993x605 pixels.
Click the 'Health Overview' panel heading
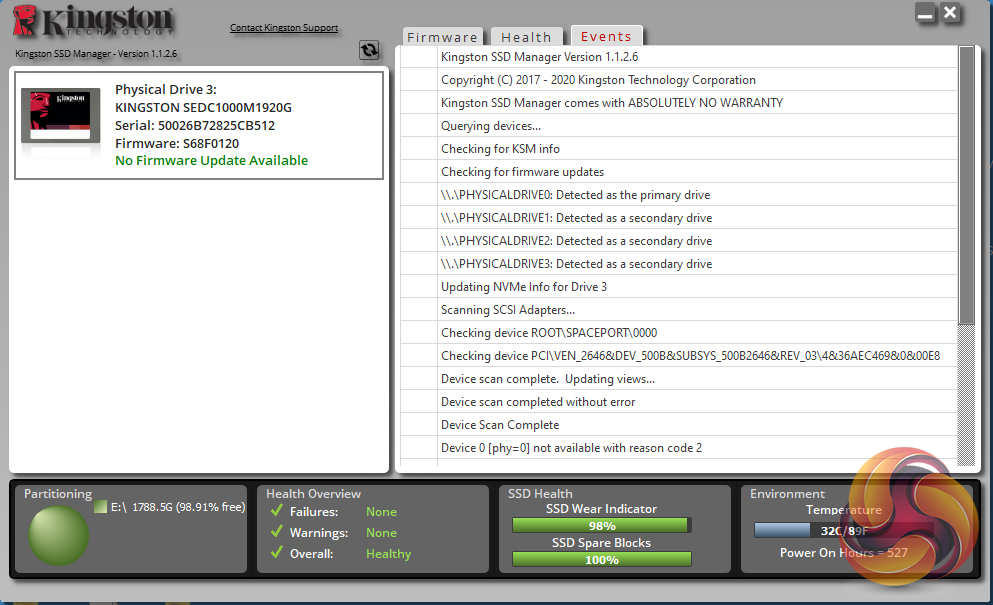coord(313,494)
